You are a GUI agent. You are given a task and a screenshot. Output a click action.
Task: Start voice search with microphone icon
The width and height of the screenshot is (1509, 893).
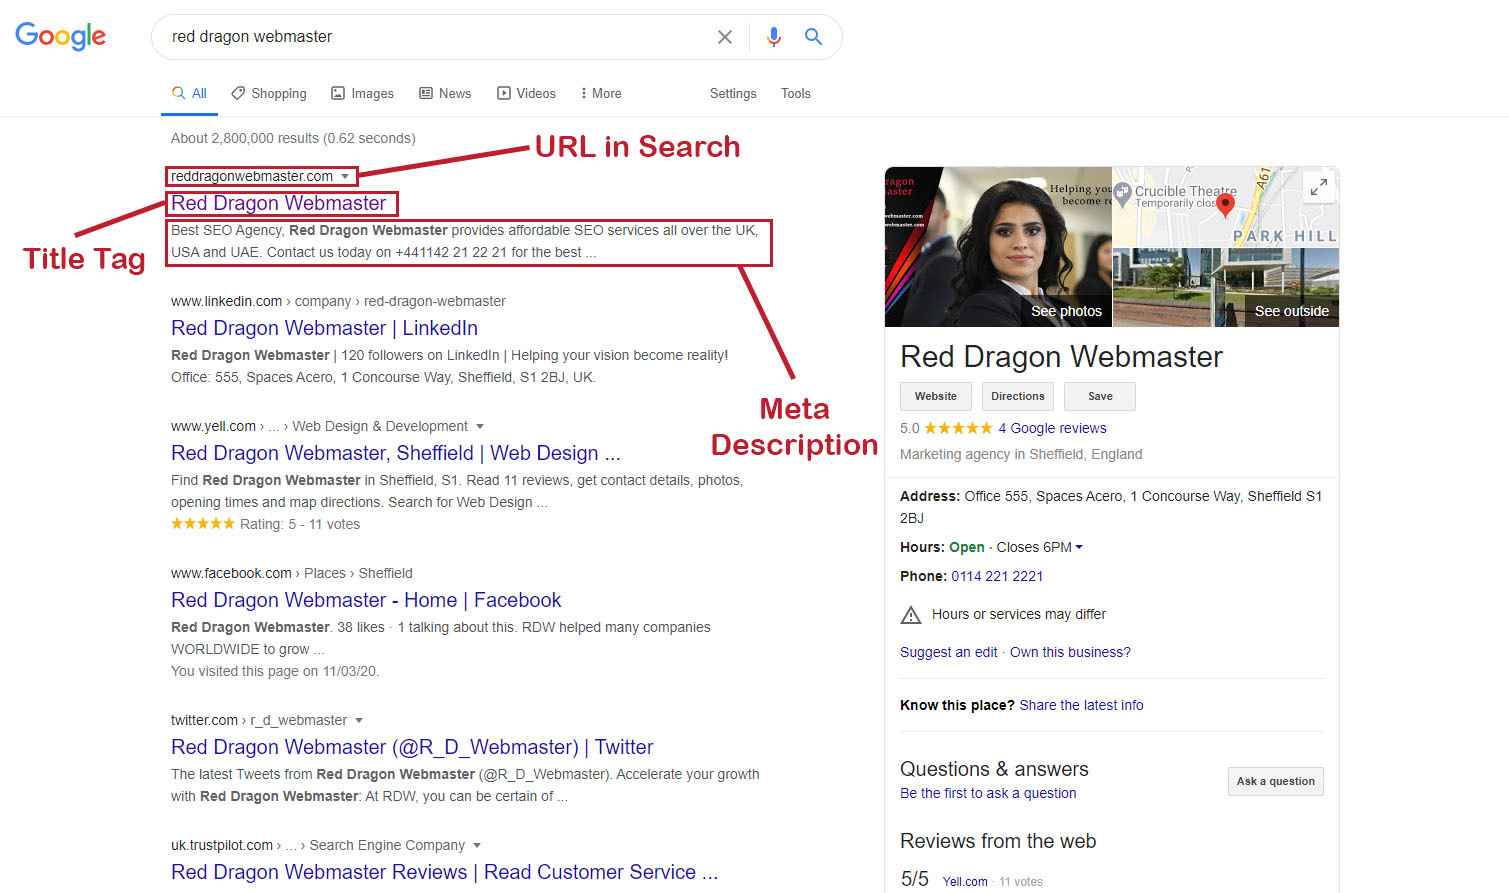[773, 37]
